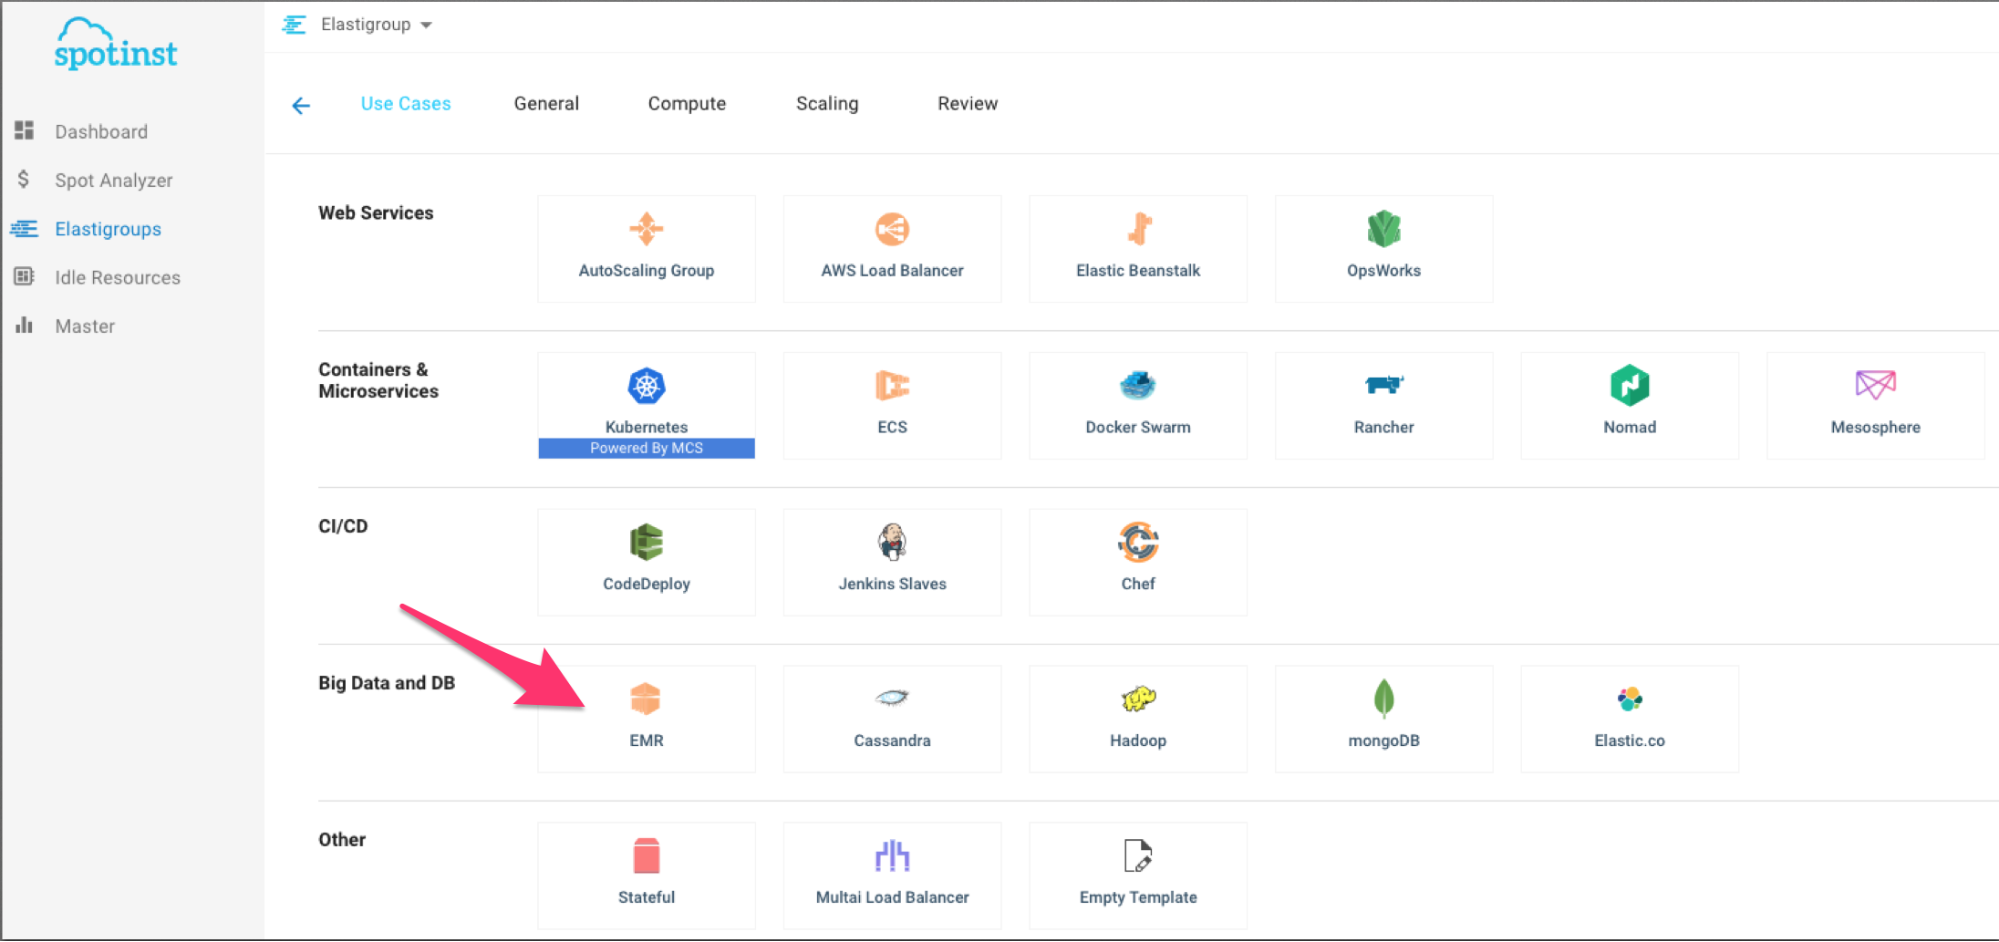Choose the Kubernetes use case tile

(646, 405)
